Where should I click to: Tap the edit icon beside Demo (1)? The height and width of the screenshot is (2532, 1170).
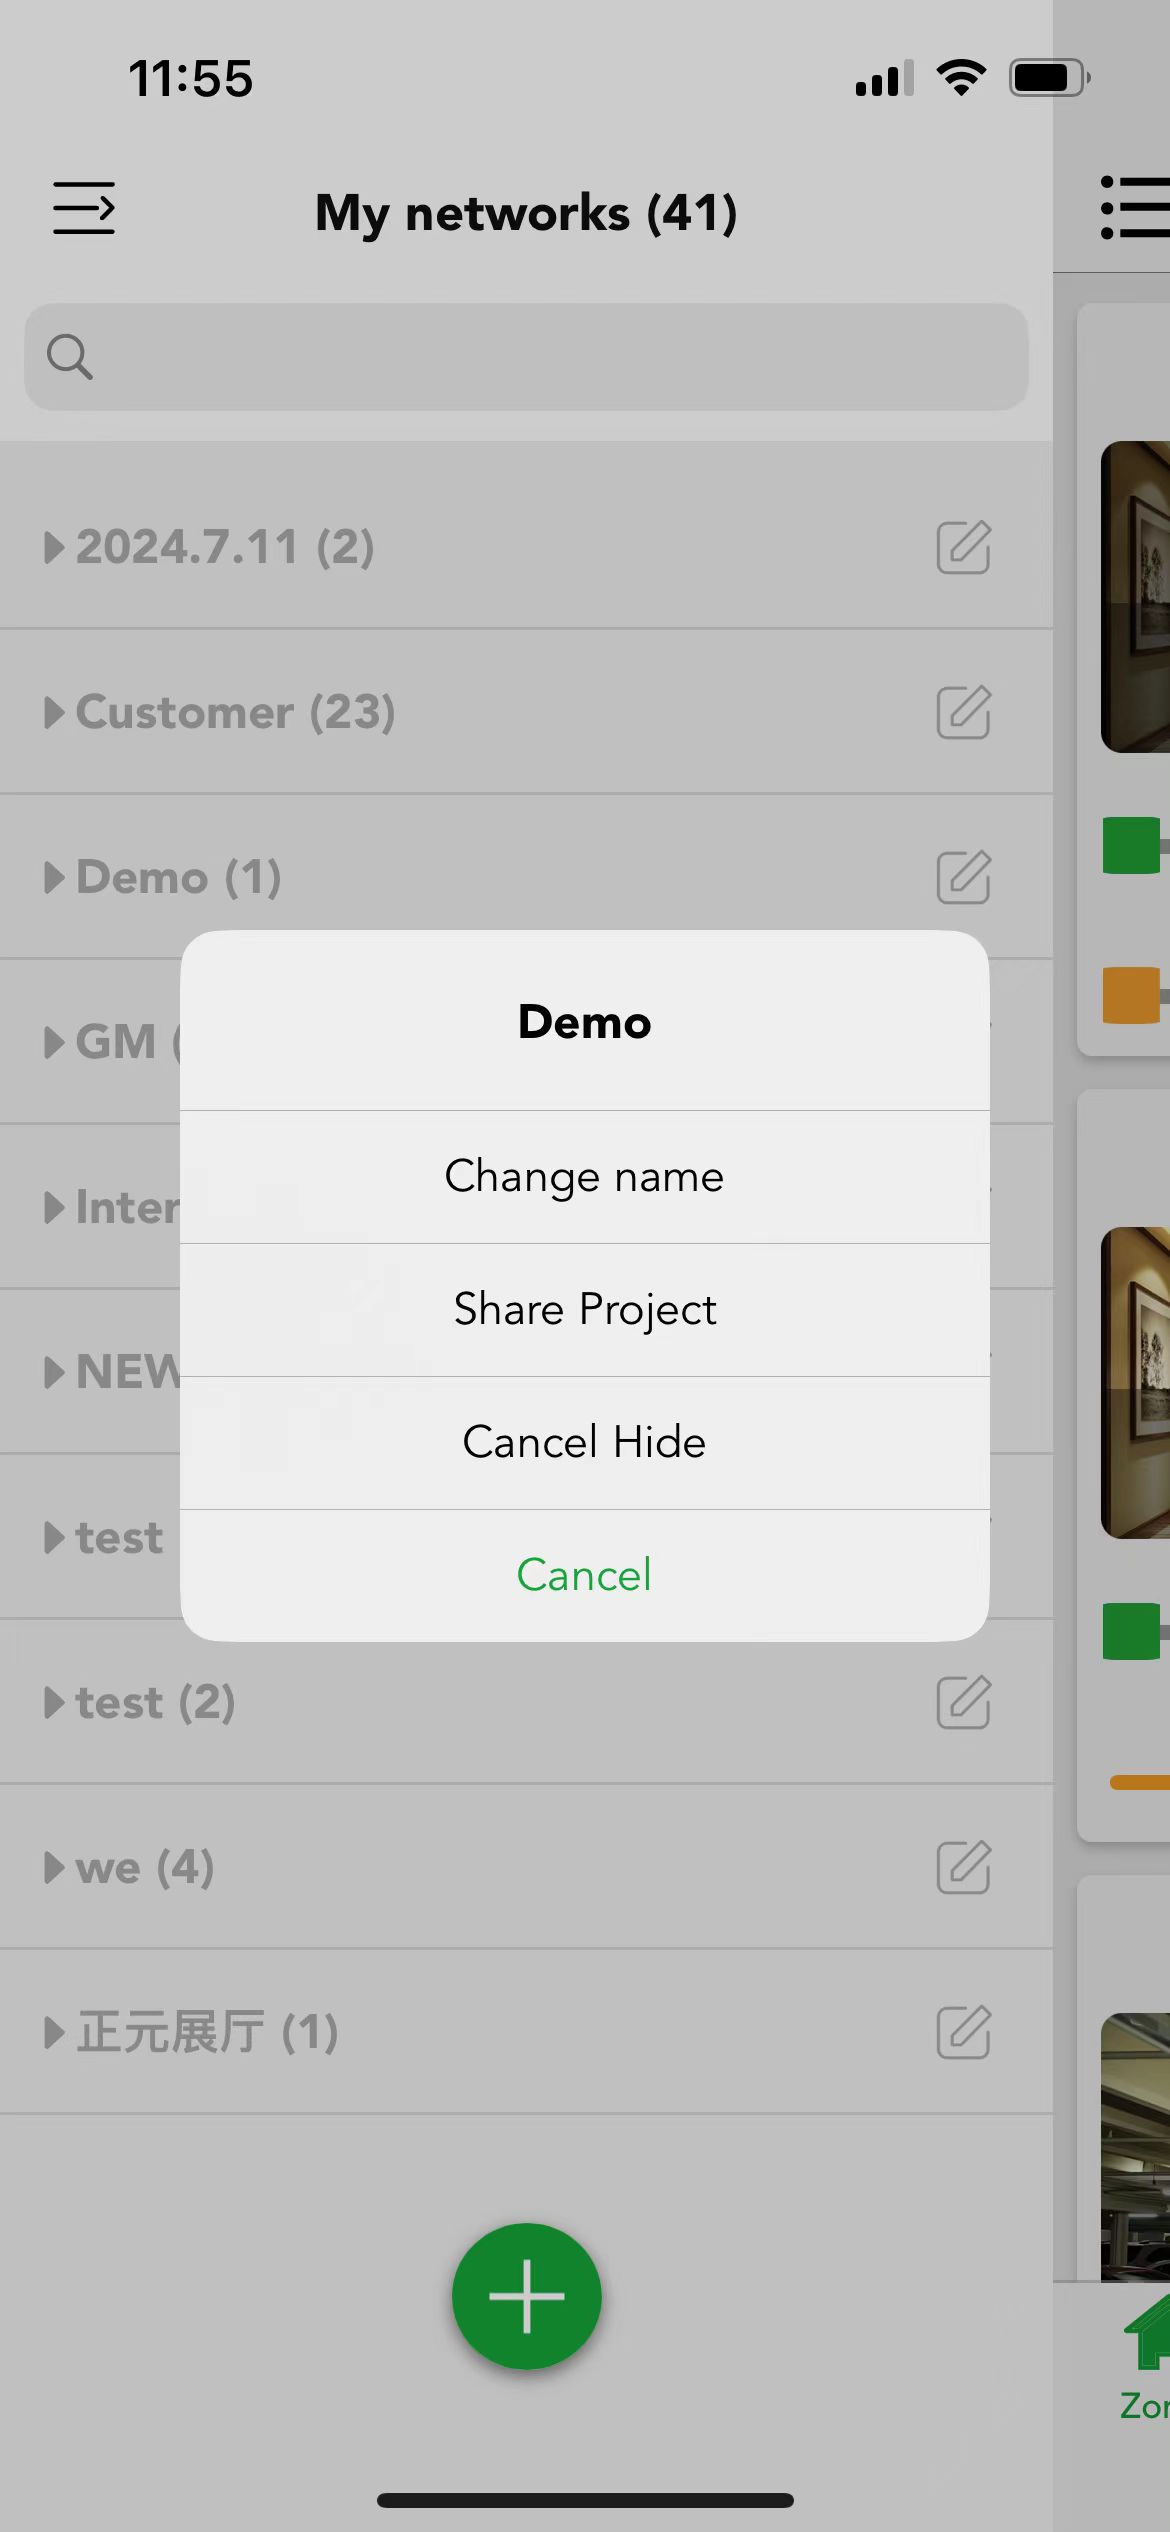[x=963, y=877]
